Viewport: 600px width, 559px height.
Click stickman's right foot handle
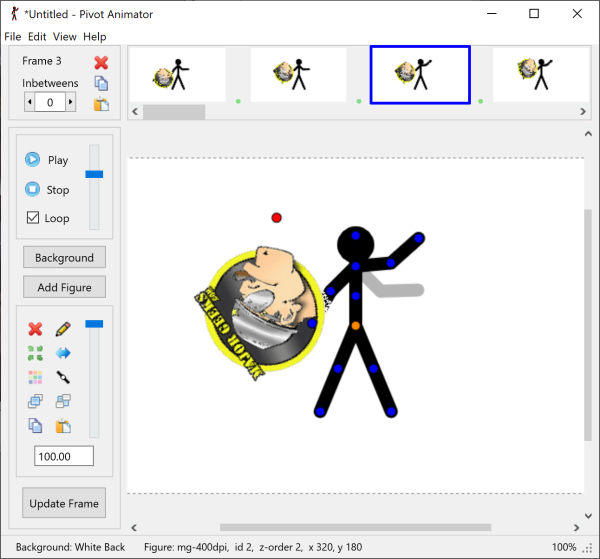click(x=391, y=412)
